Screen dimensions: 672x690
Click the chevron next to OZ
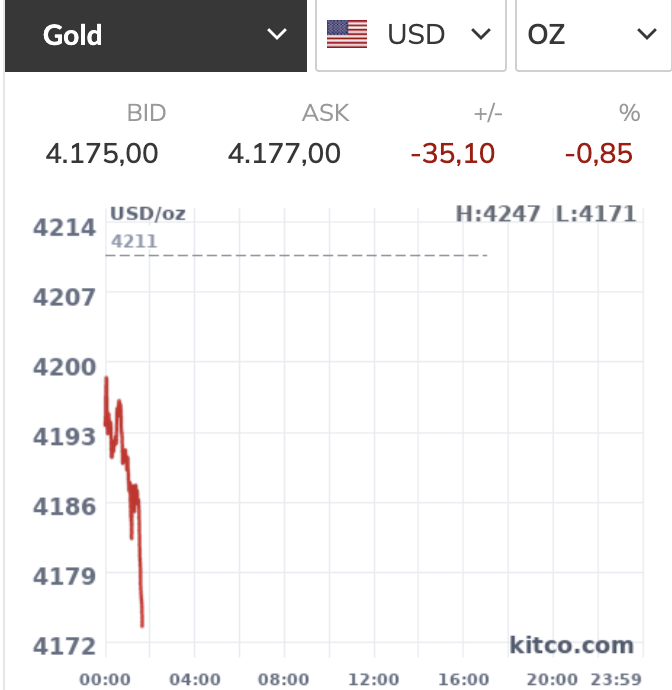(x=646, y=34)
